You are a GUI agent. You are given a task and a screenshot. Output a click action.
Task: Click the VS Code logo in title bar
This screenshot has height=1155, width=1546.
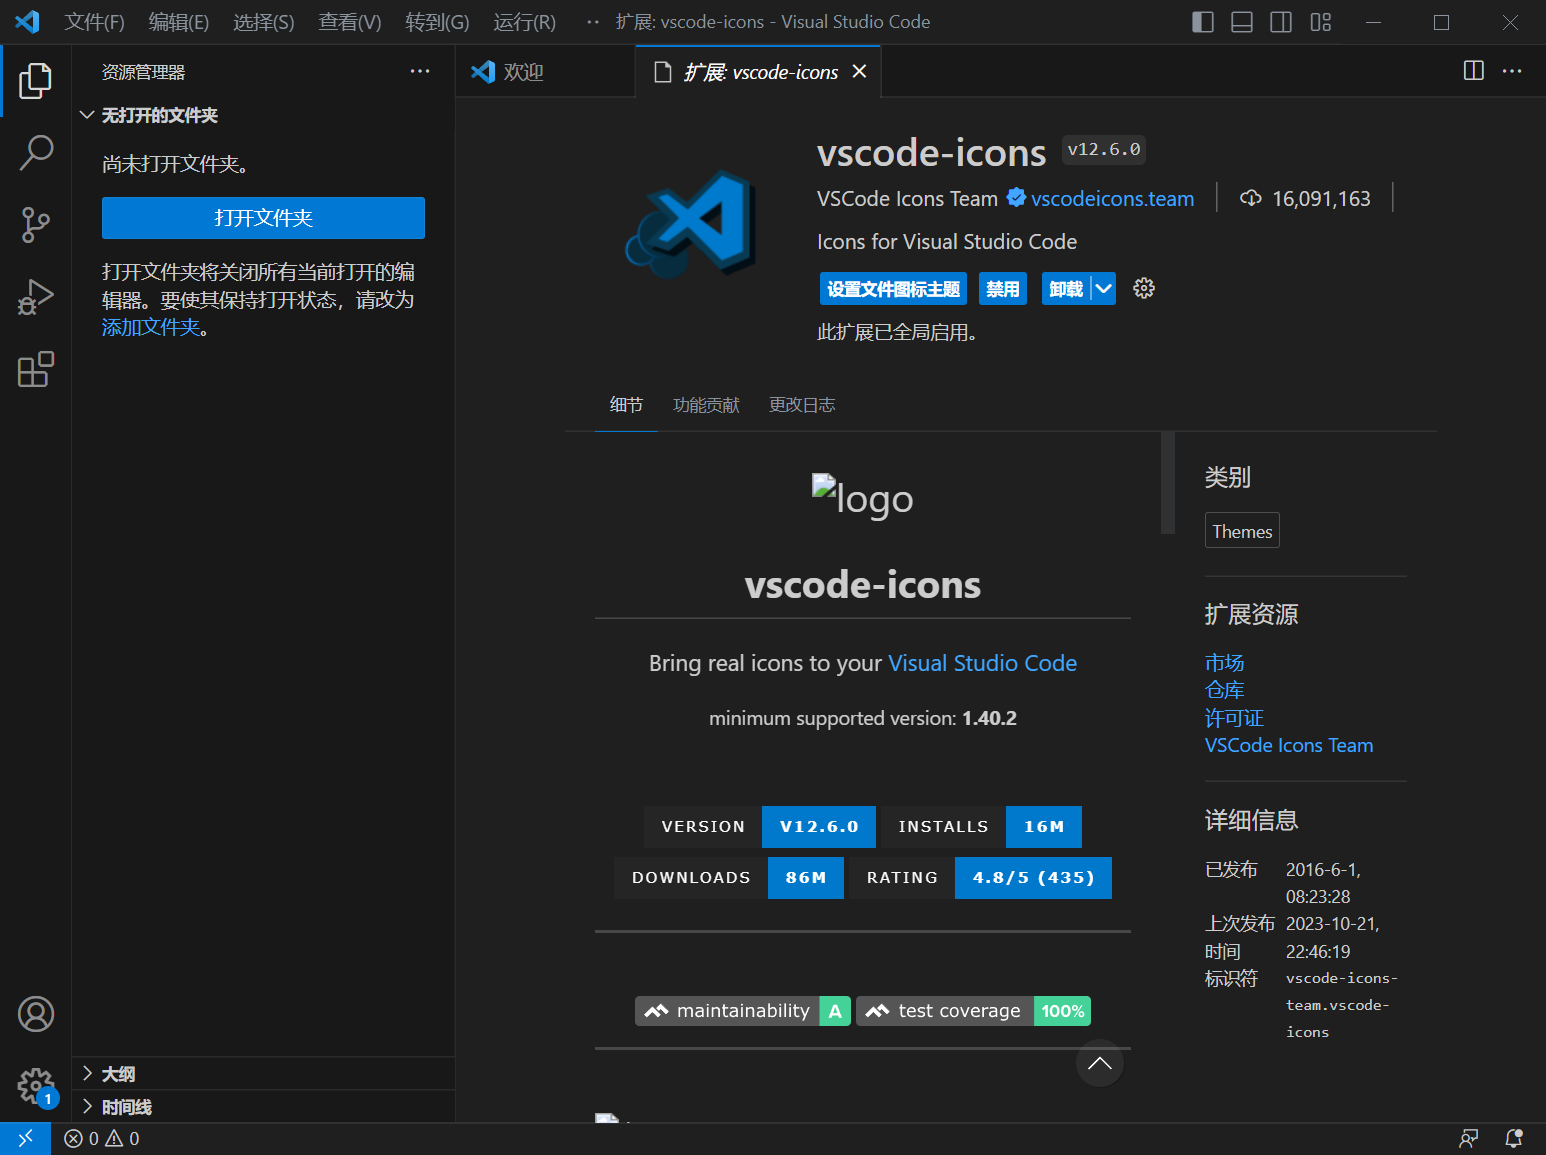tap(27, 21)
